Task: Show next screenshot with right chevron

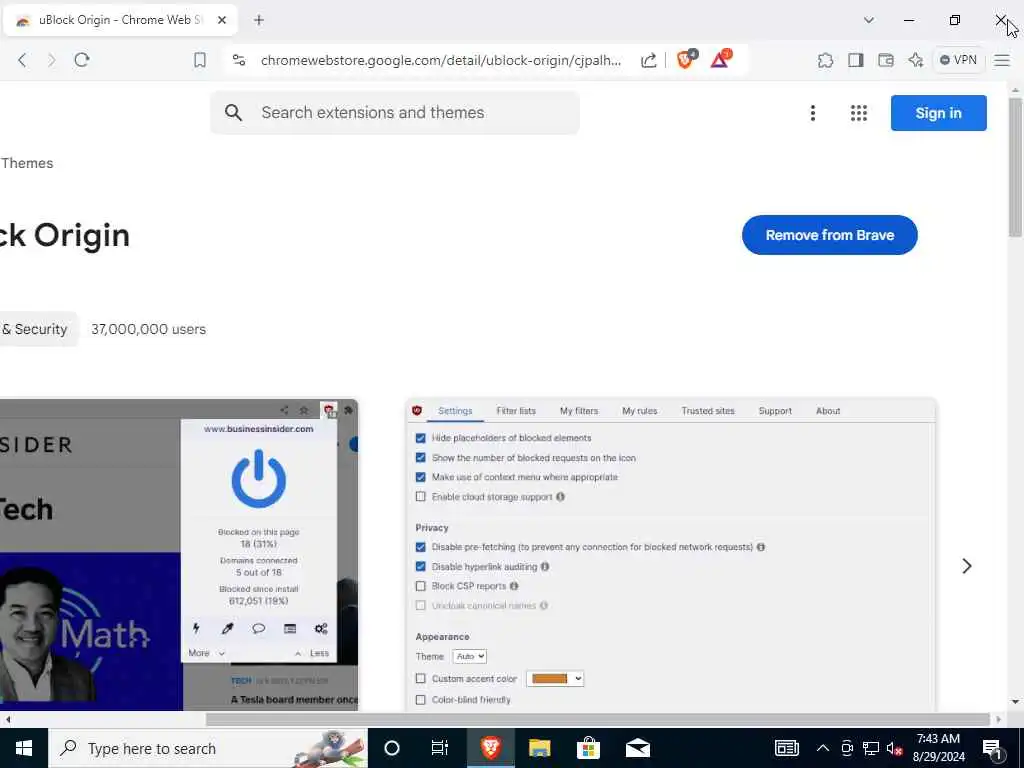Action: pyautogui.click(x=967, y=566)
